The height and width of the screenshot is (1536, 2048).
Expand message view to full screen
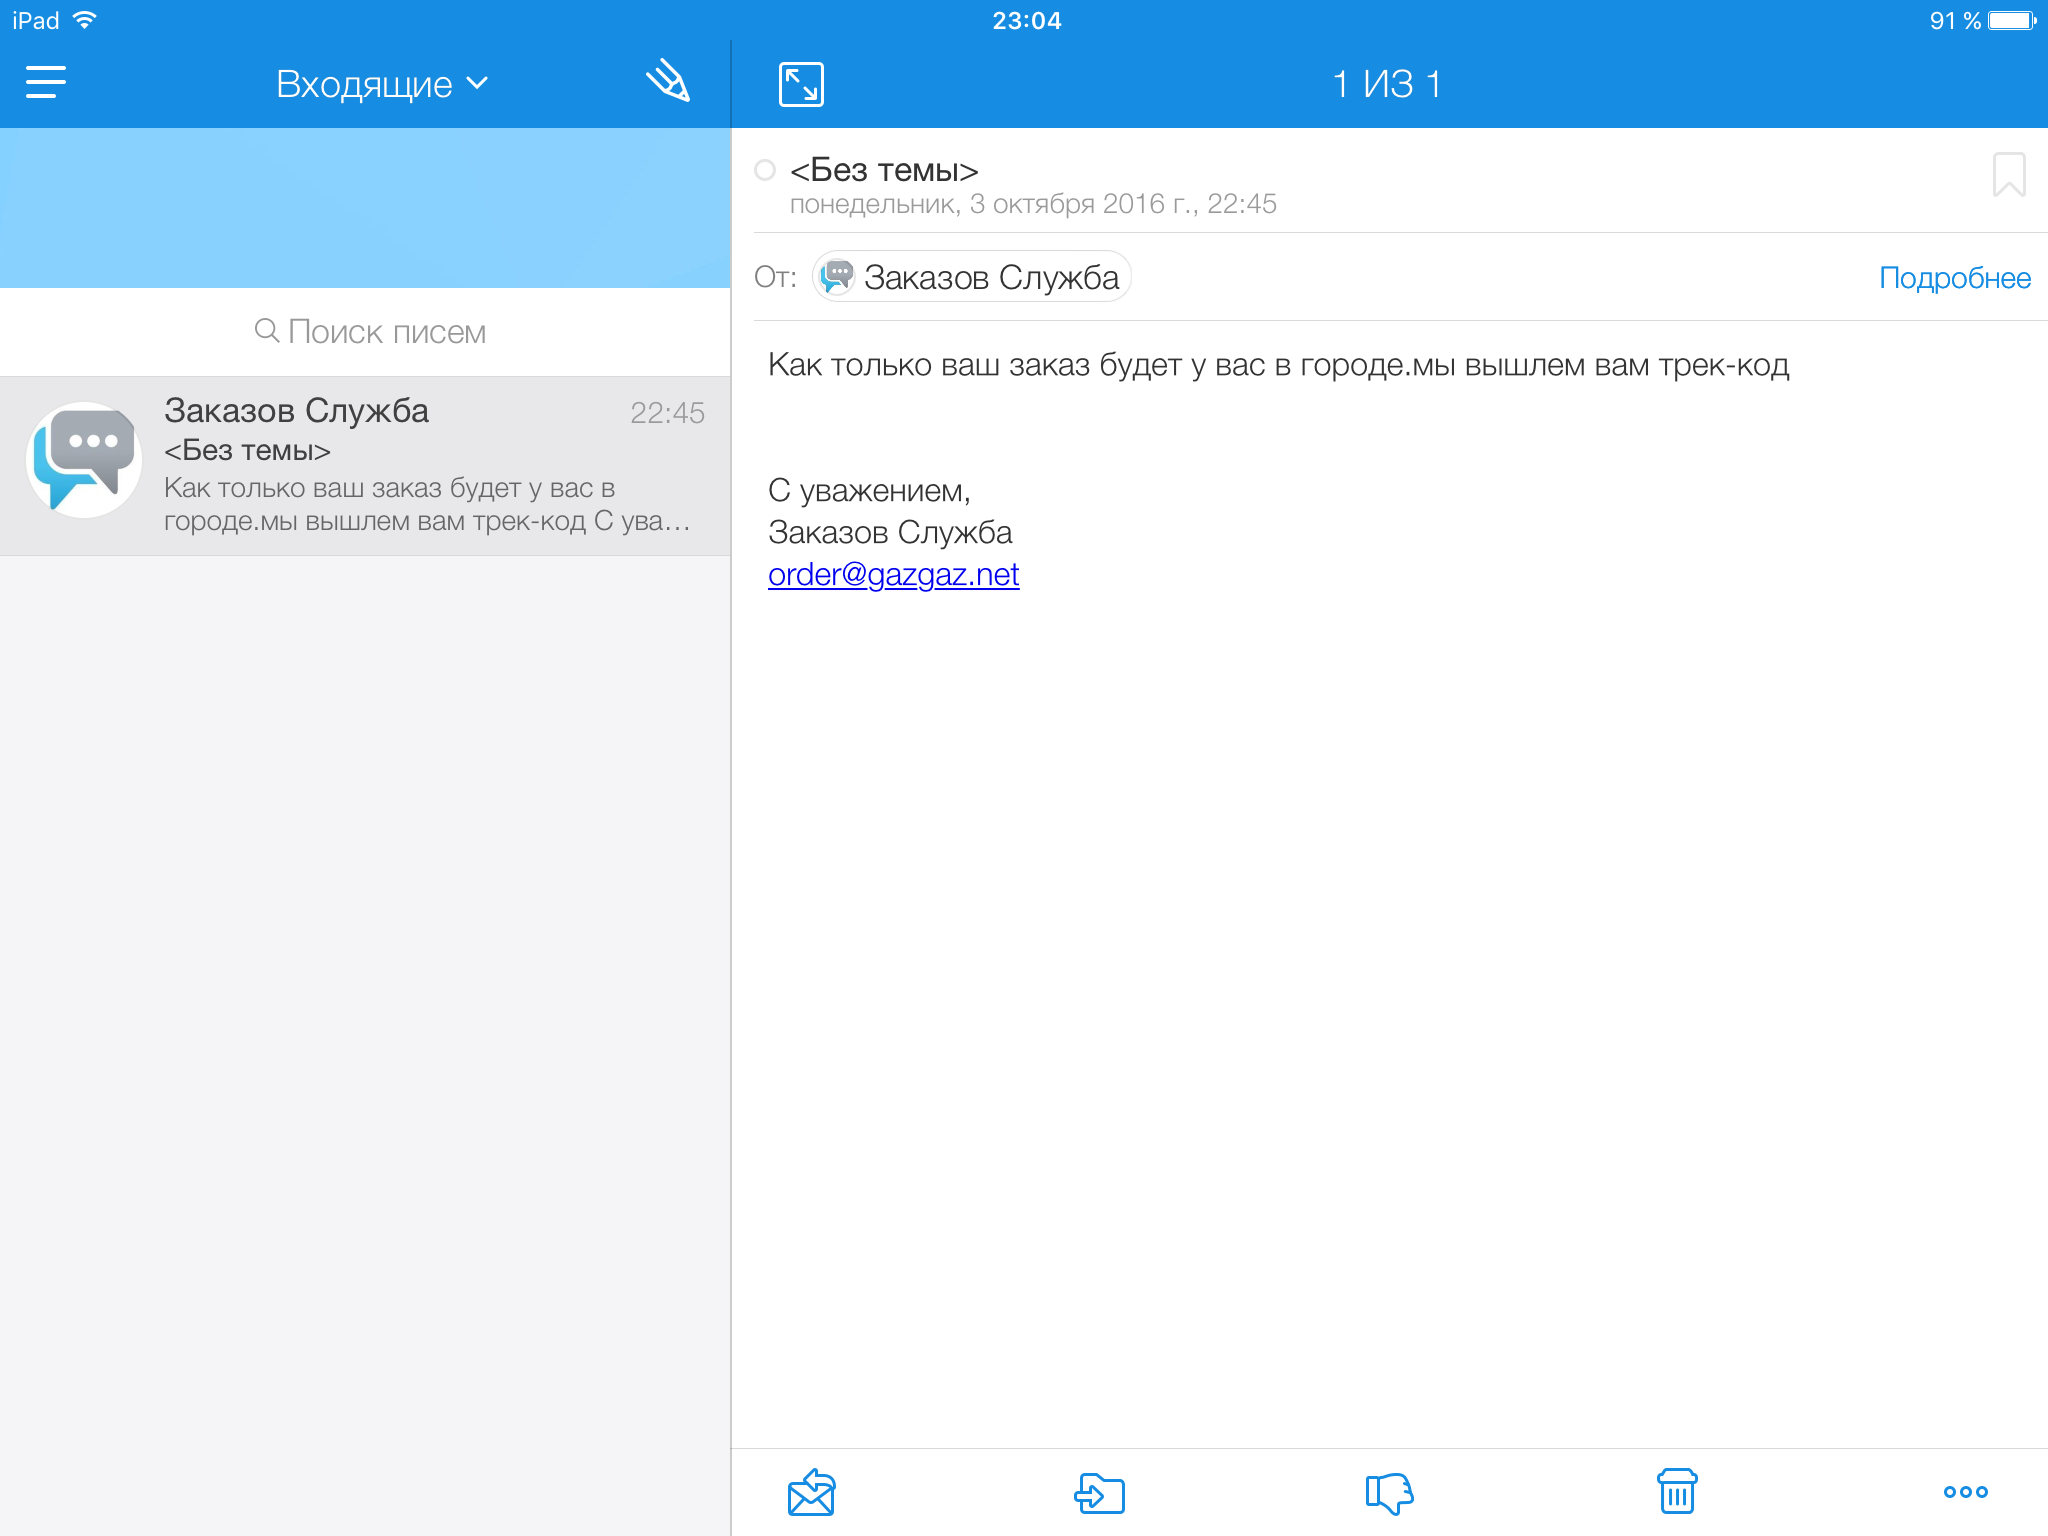coord(801,84)
